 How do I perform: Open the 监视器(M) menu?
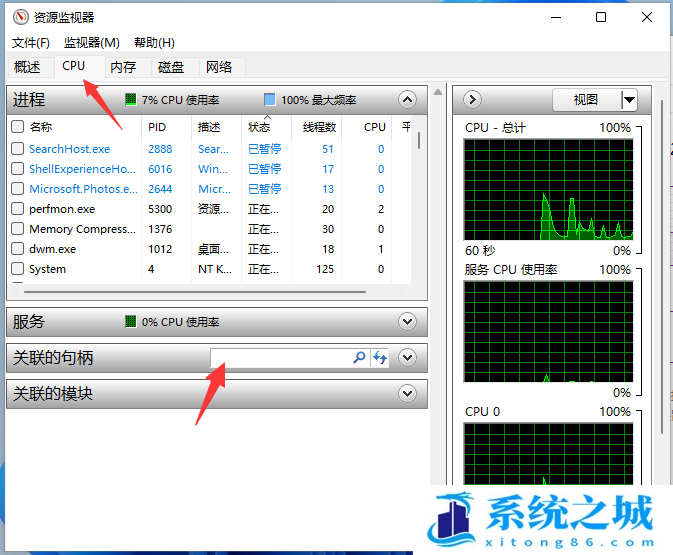(91, 42)
